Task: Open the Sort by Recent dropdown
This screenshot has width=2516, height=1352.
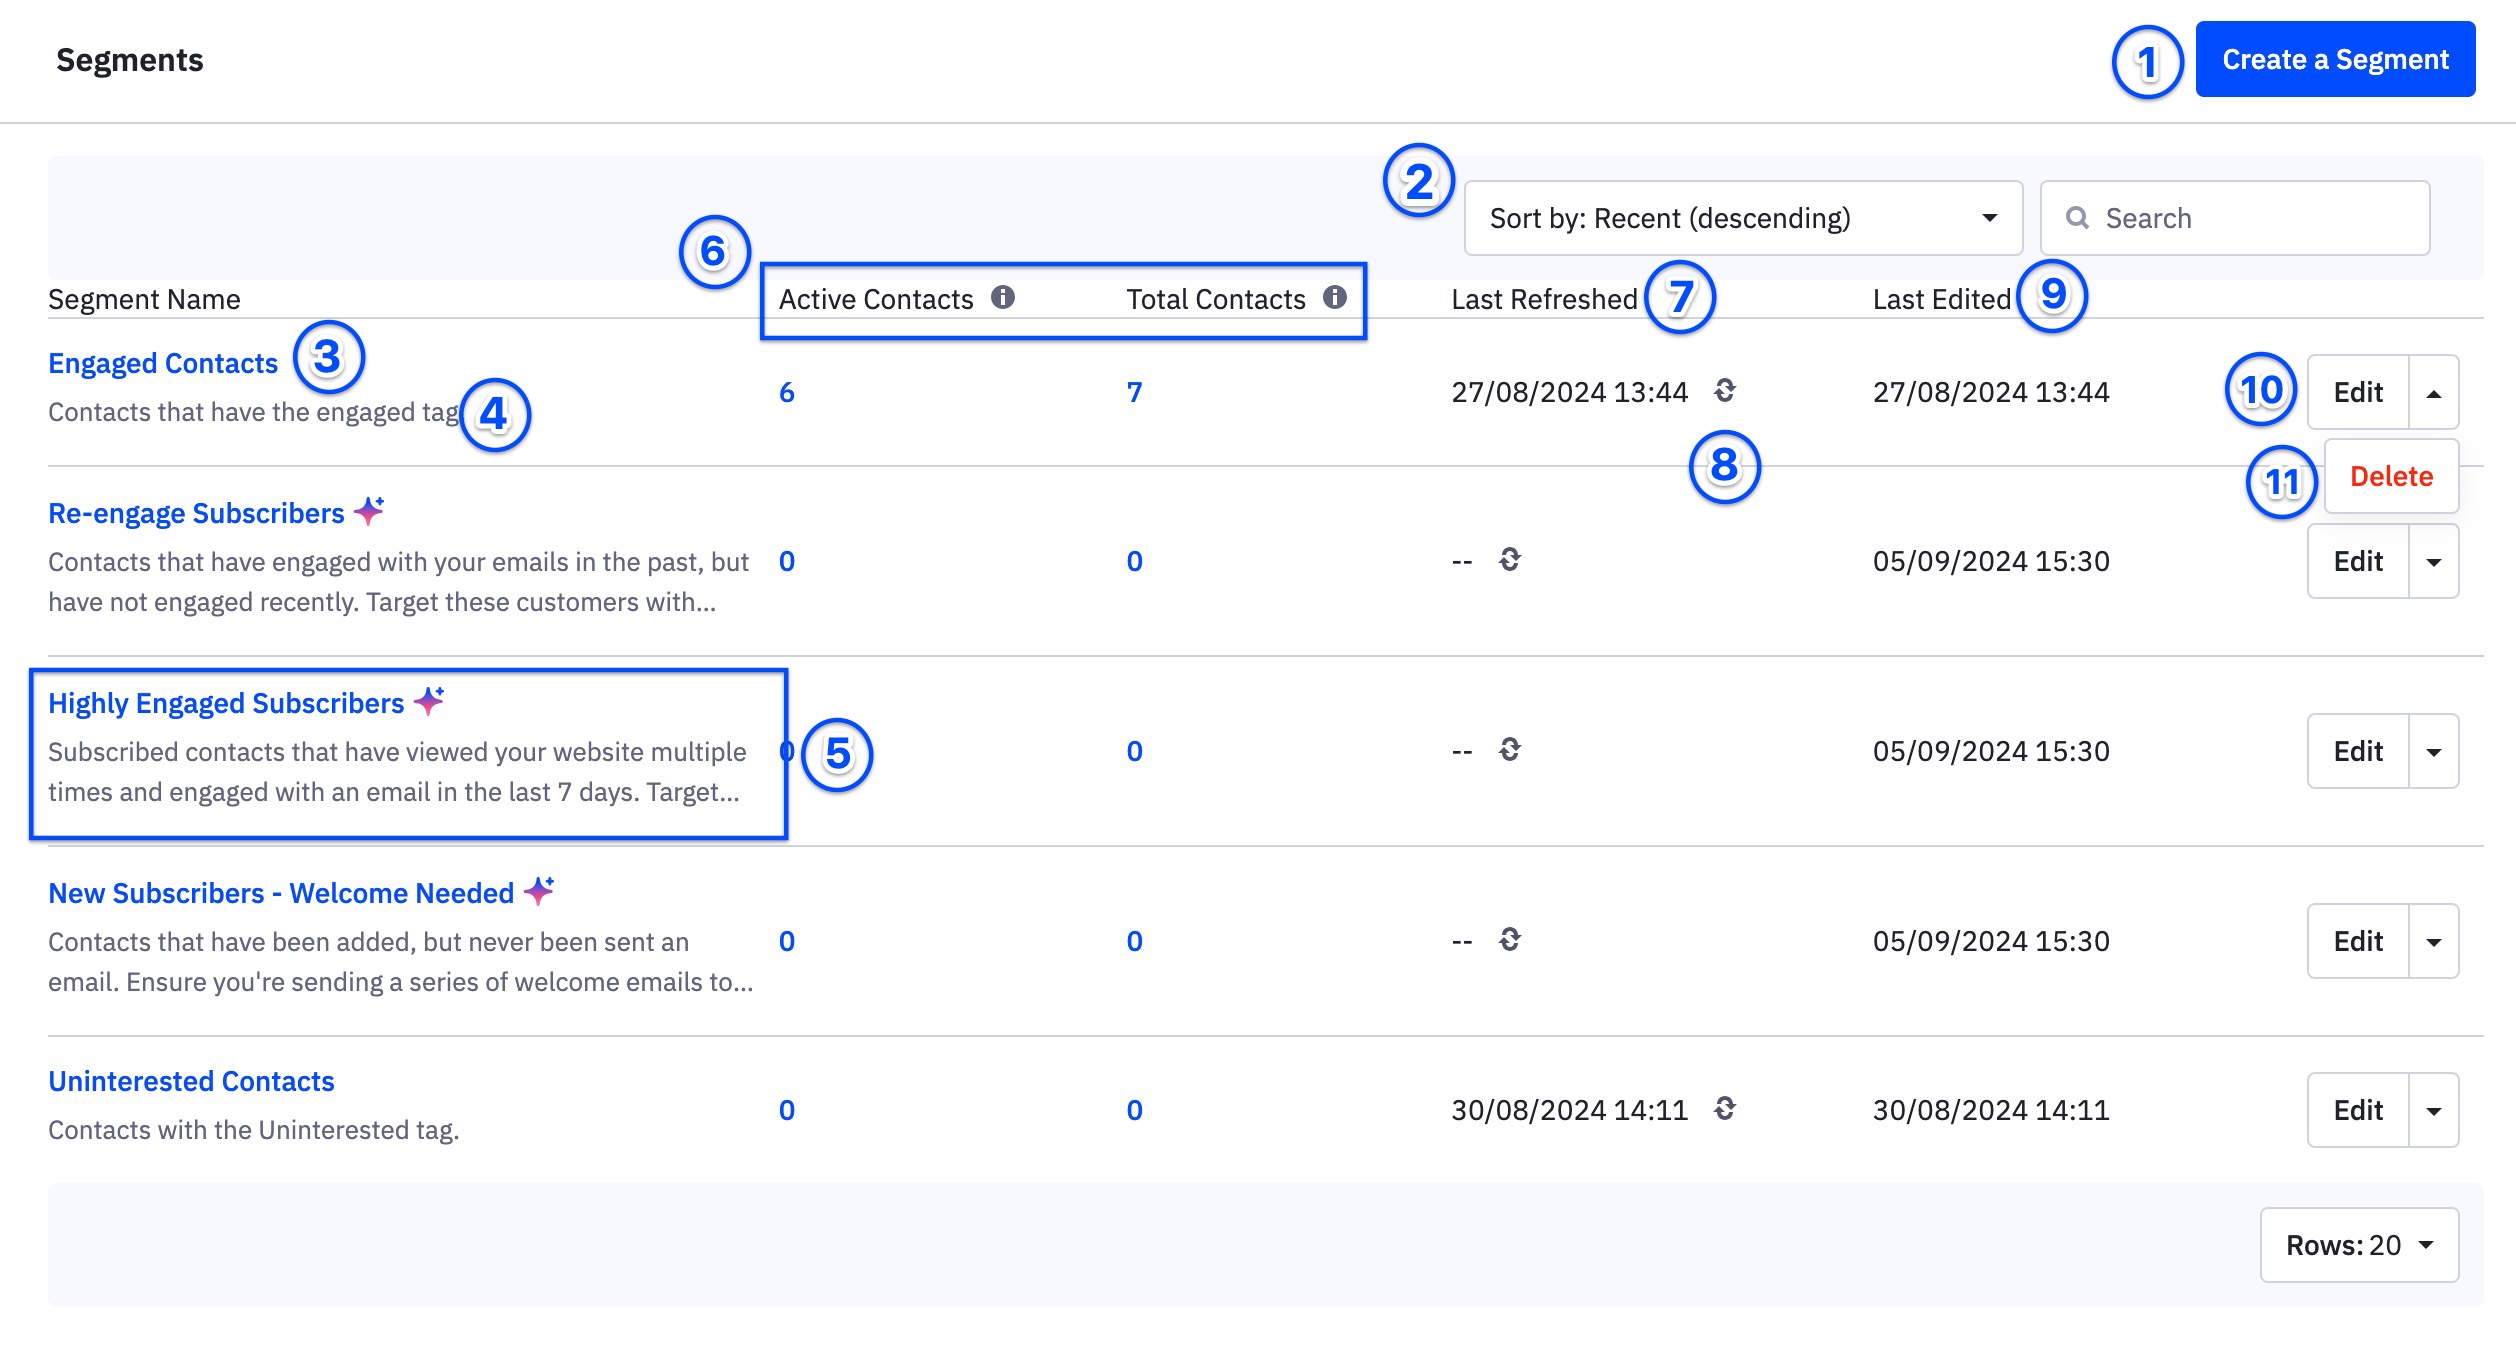Action: point(1742,218)
